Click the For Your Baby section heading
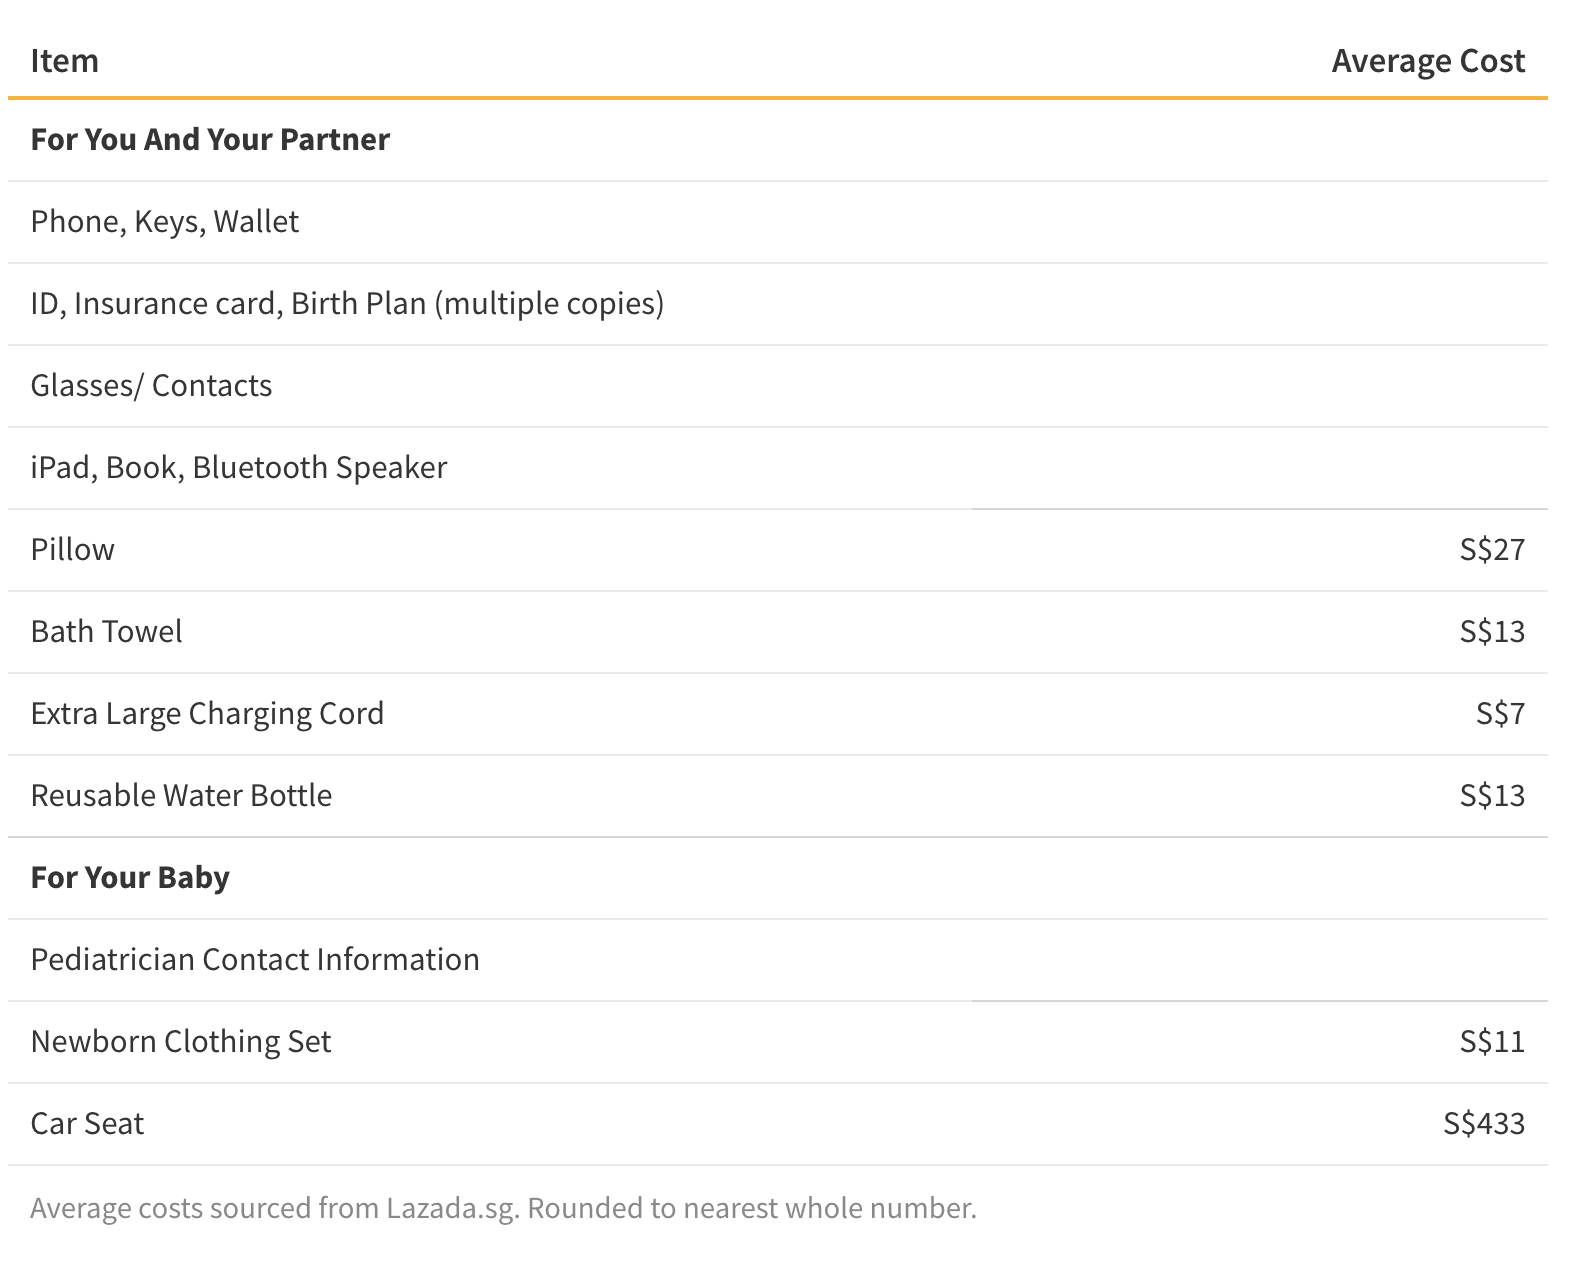 [130, 878]
